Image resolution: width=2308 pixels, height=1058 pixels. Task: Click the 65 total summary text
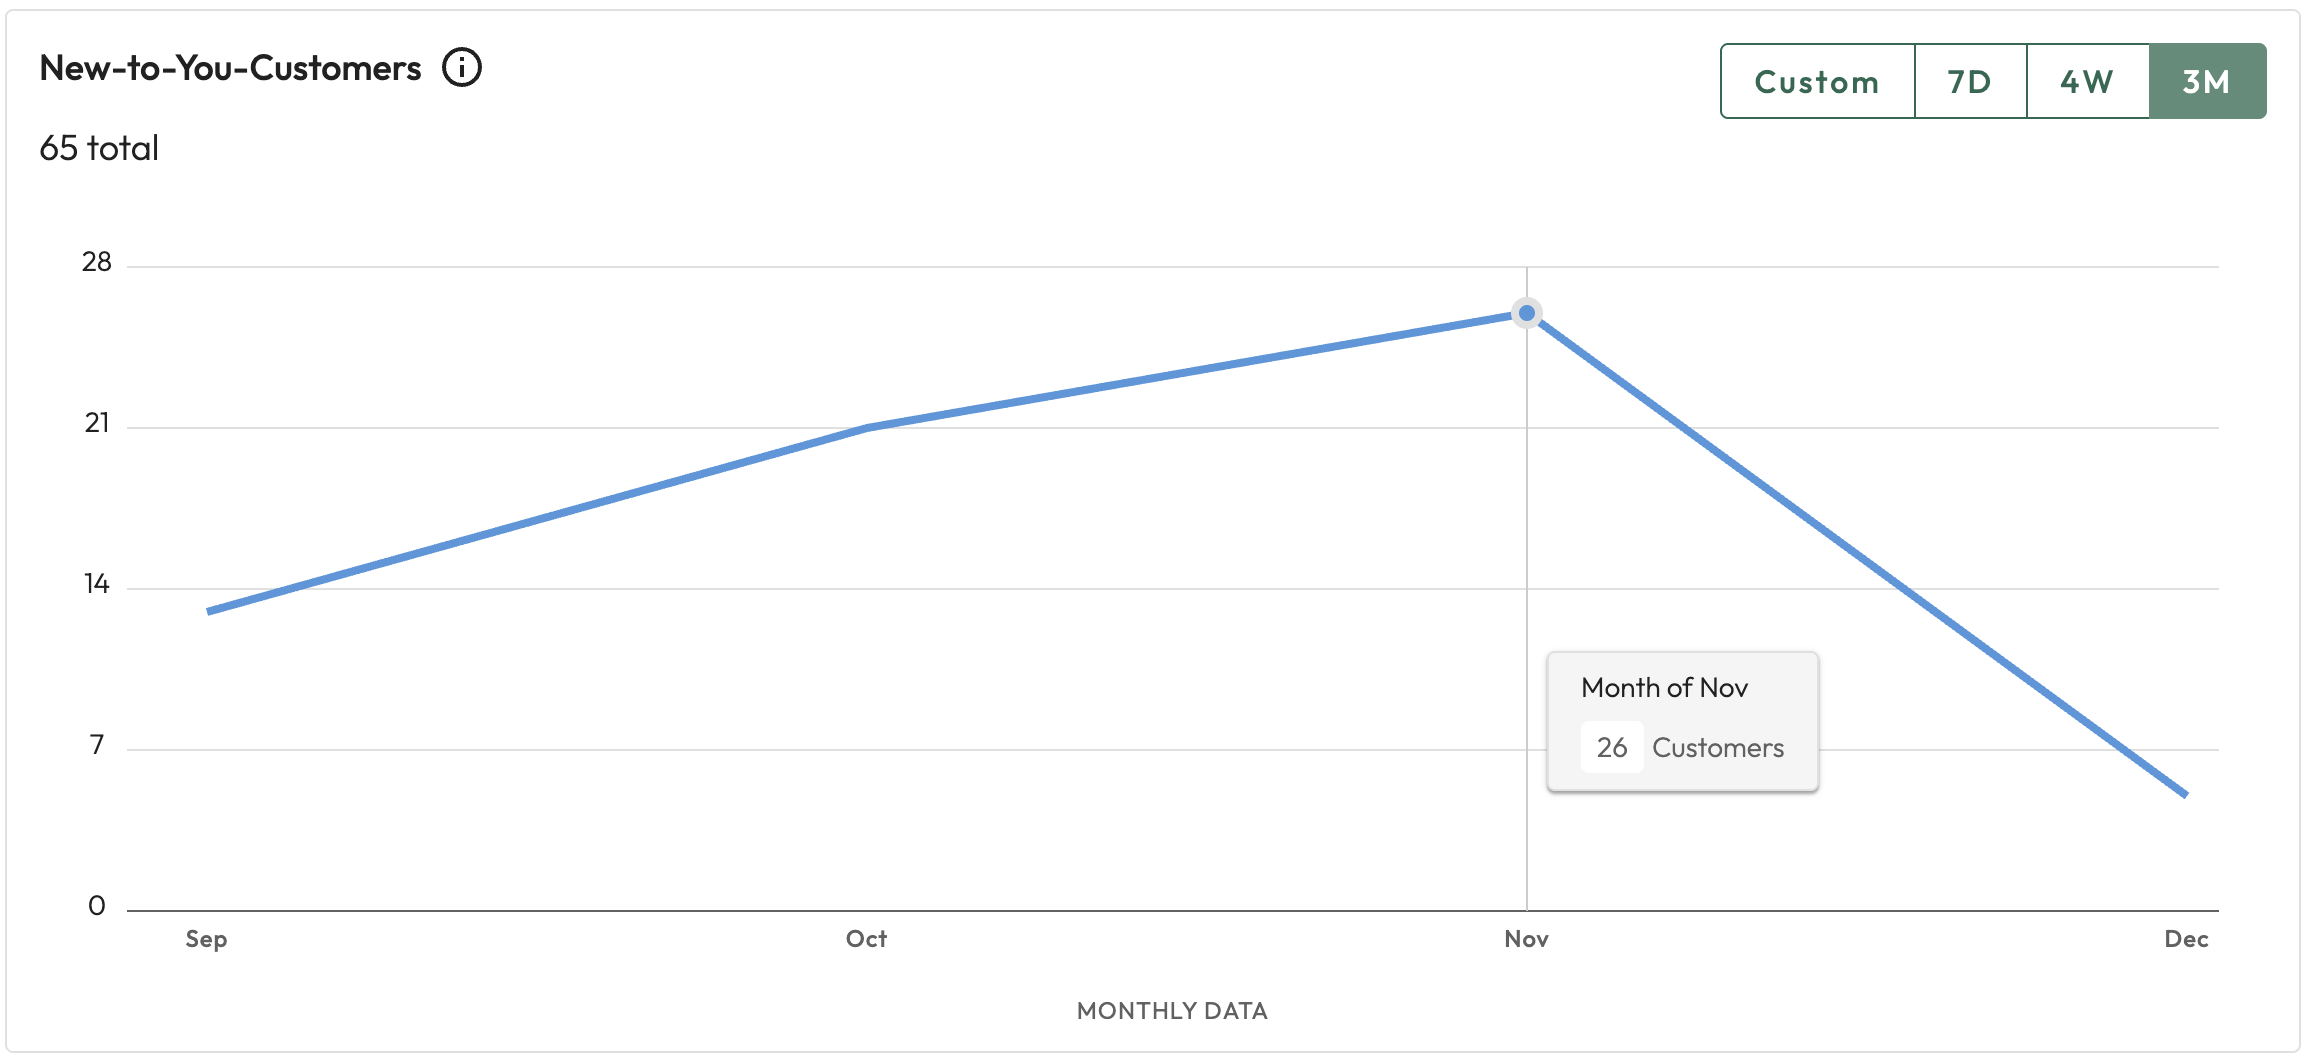coord(99,148)
